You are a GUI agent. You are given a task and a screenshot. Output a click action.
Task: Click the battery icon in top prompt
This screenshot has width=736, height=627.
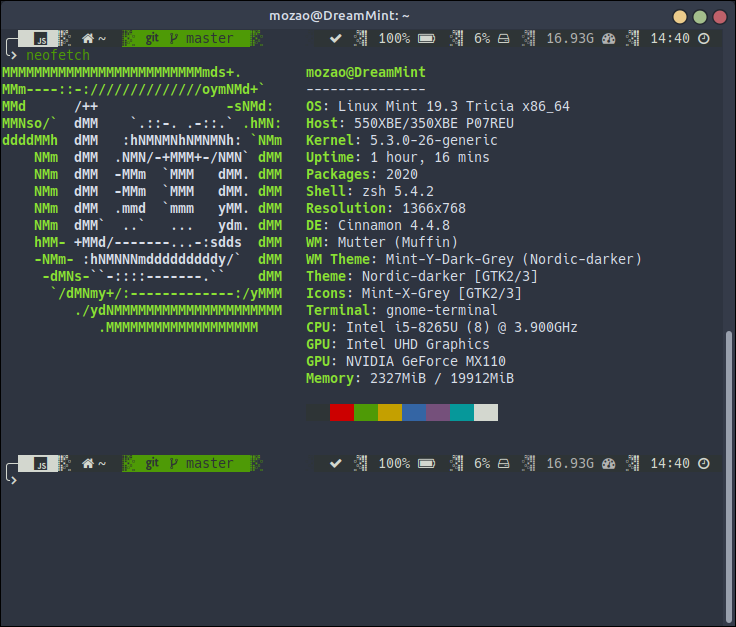427,38
